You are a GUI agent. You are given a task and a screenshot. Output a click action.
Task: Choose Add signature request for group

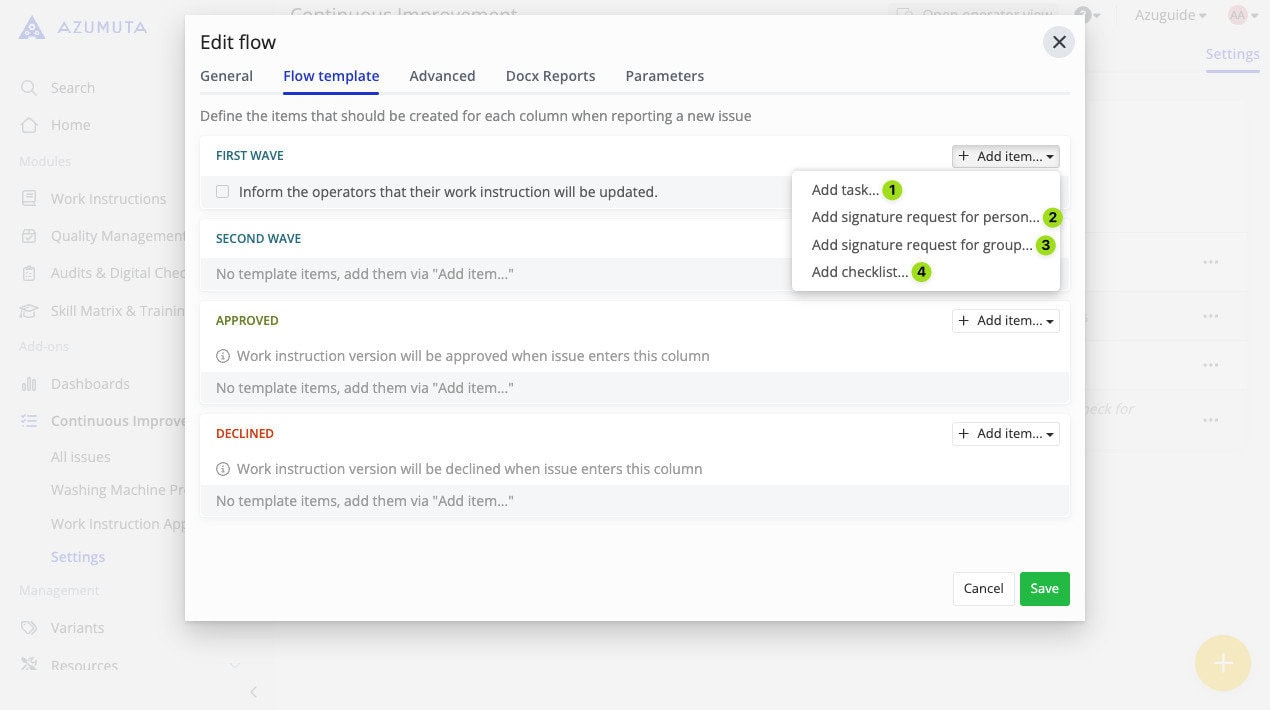point(921,245)
